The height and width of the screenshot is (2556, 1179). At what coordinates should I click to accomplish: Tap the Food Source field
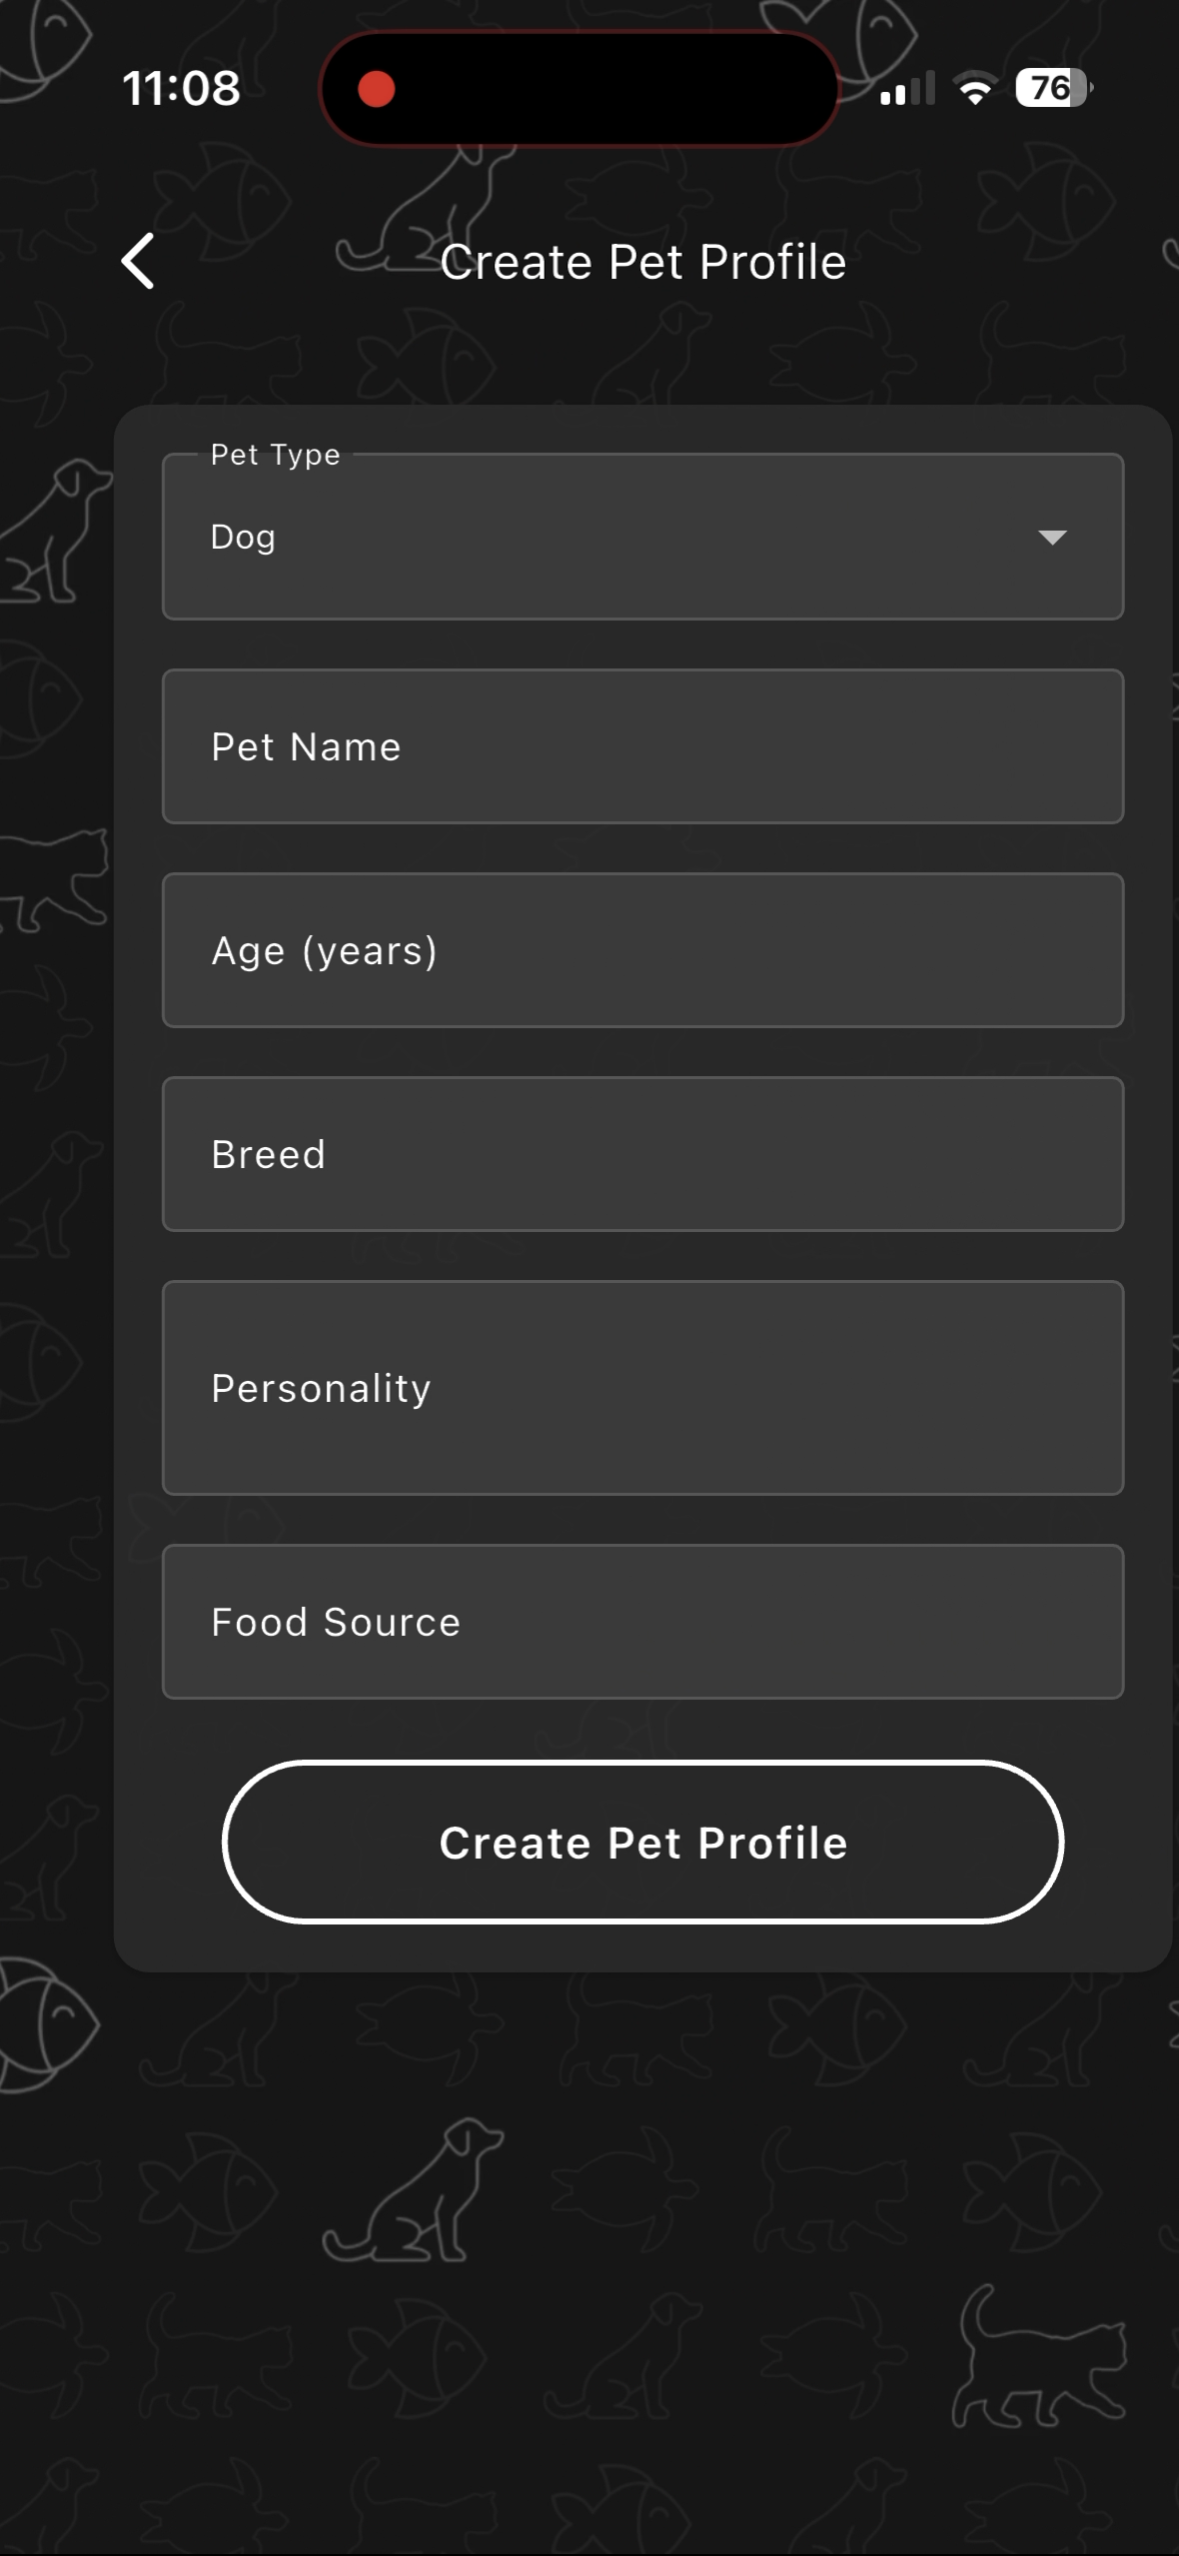click(642, 1622)
